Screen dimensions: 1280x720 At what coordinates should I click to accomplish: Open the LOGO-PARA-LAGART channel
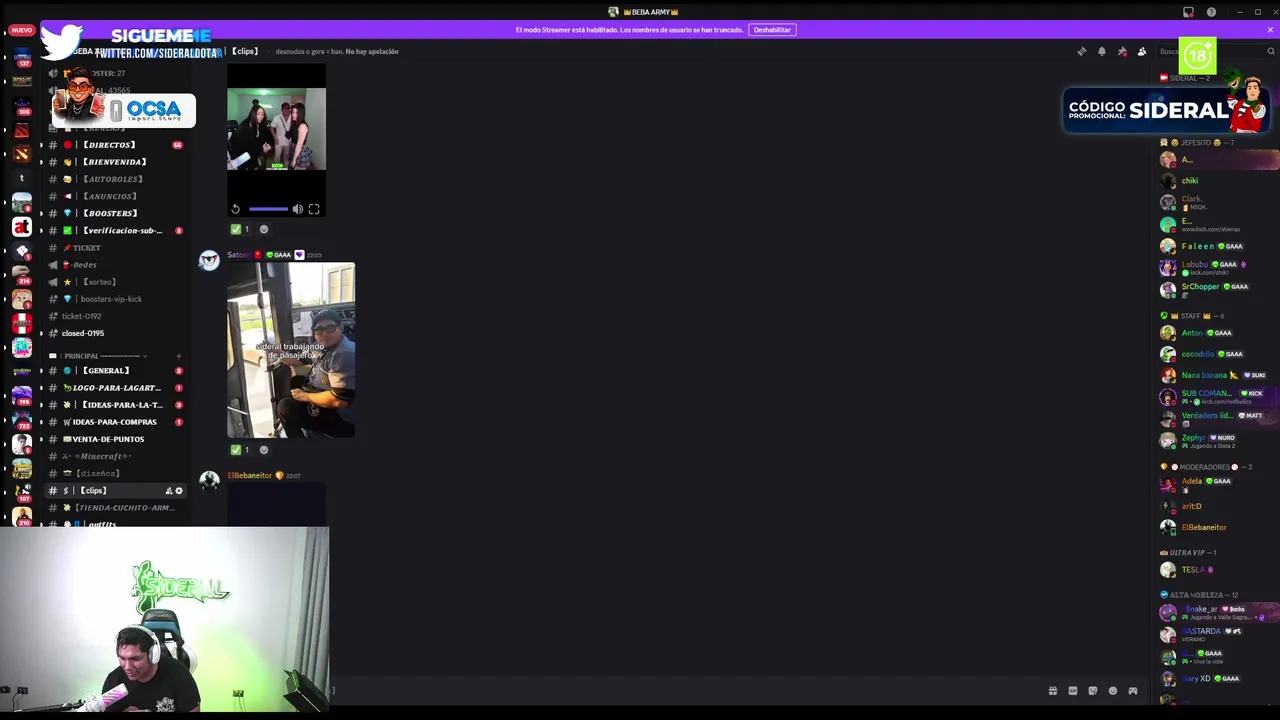coord(116,388)
